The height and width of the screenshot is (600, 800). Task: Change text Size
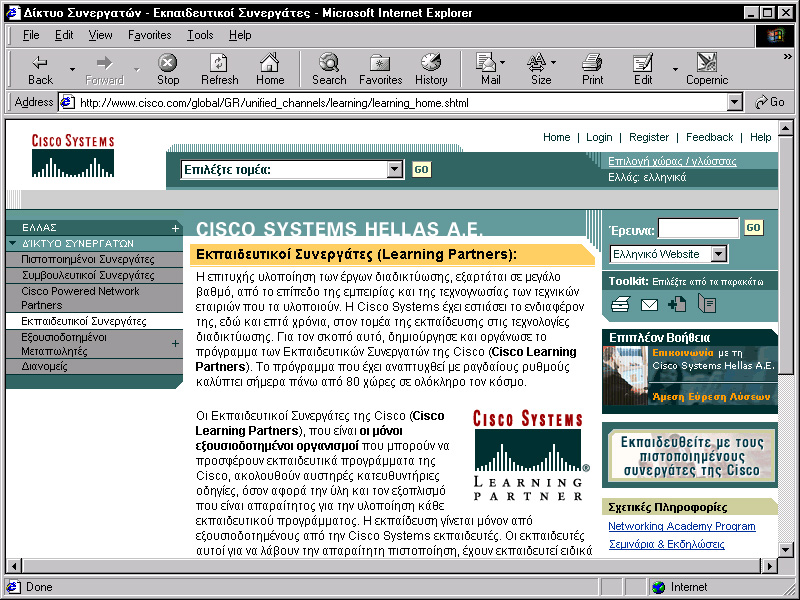click(541, 70)
